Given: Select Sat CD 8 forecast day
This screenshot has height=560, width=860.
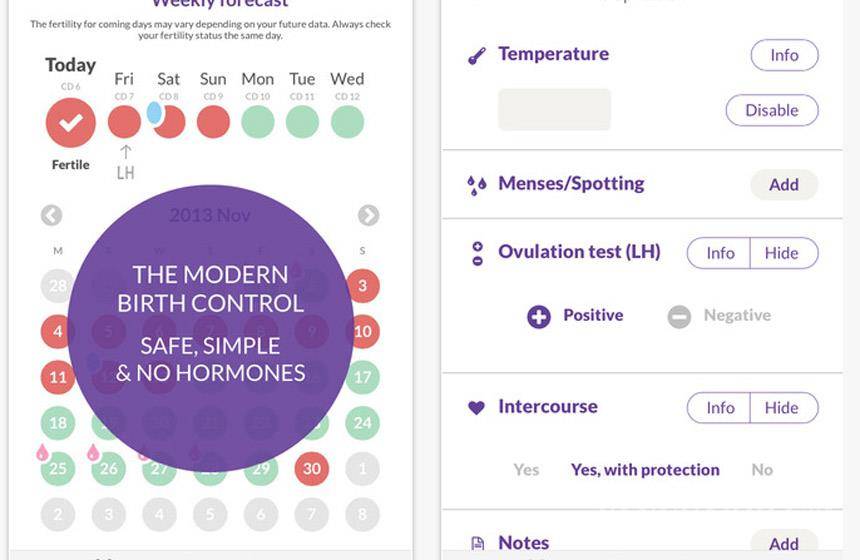Looking at the screenshot, I should (169, 122).
